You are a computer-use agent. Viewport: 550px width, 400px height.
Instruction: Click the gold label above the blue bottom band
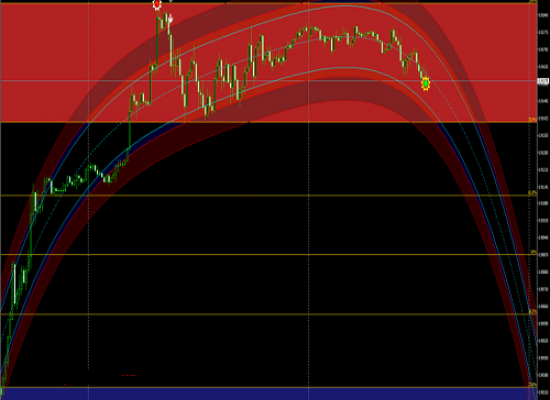click(x=532, y=385)
